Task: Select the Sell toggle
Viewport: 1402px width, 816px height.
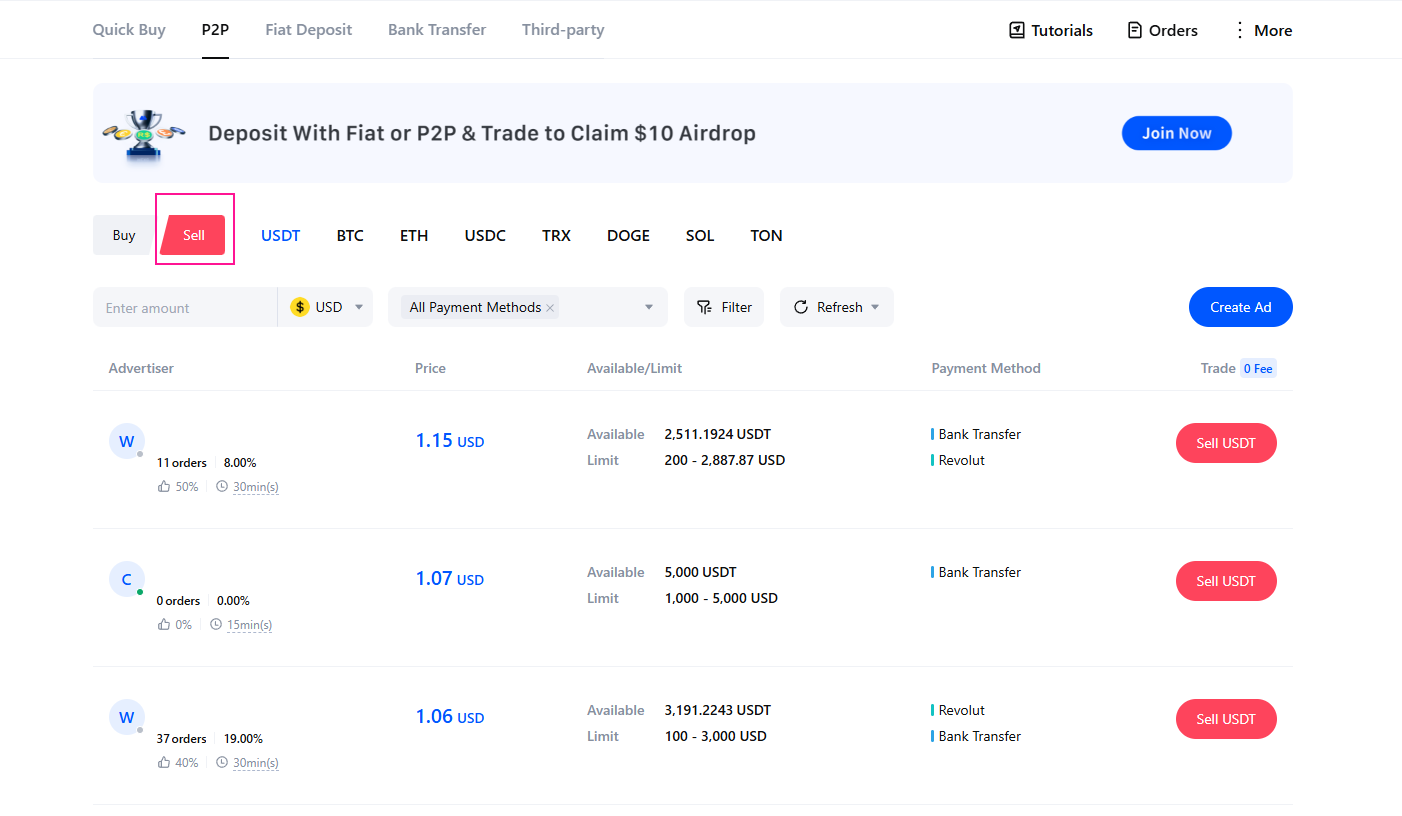Action: pyautogui.click(x=194, y=235)
